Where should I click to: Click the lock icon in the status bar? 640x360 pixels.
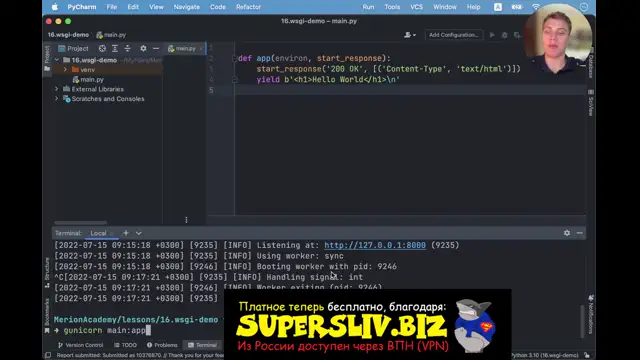point(587,355)
